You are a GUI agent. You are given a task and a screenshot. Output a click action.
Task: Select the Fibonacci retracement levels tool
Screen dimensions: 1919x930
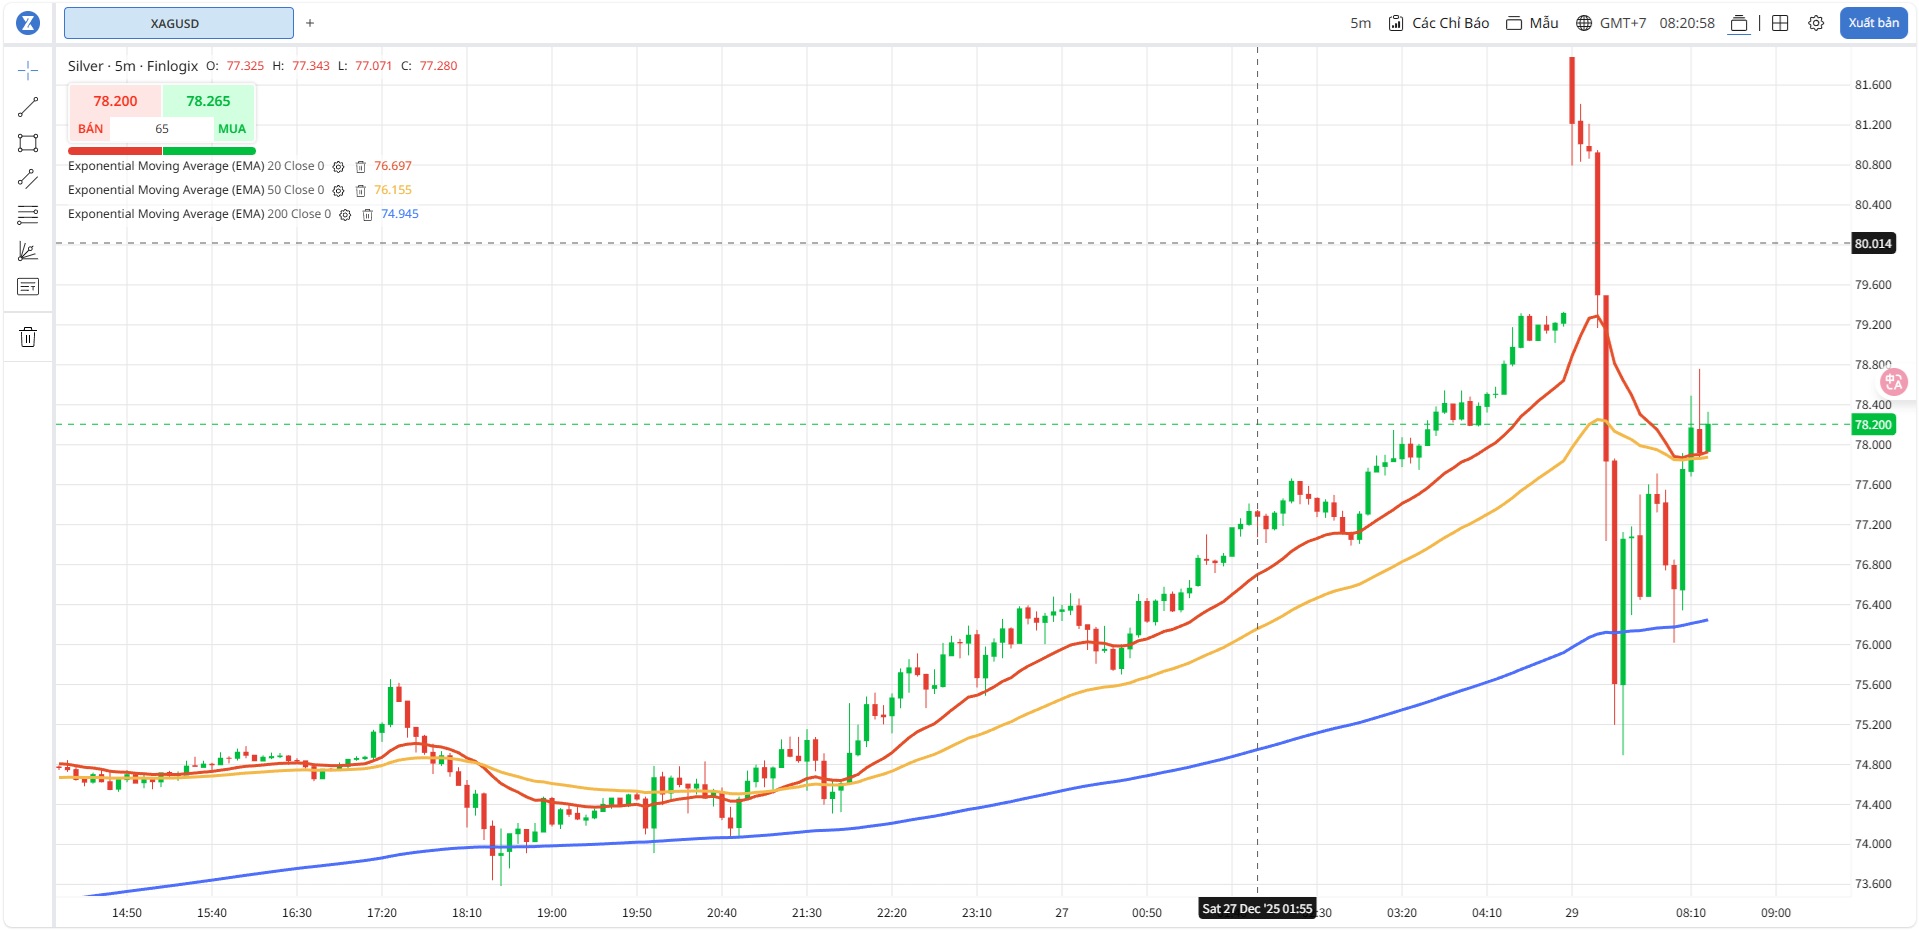coord(28,215)
